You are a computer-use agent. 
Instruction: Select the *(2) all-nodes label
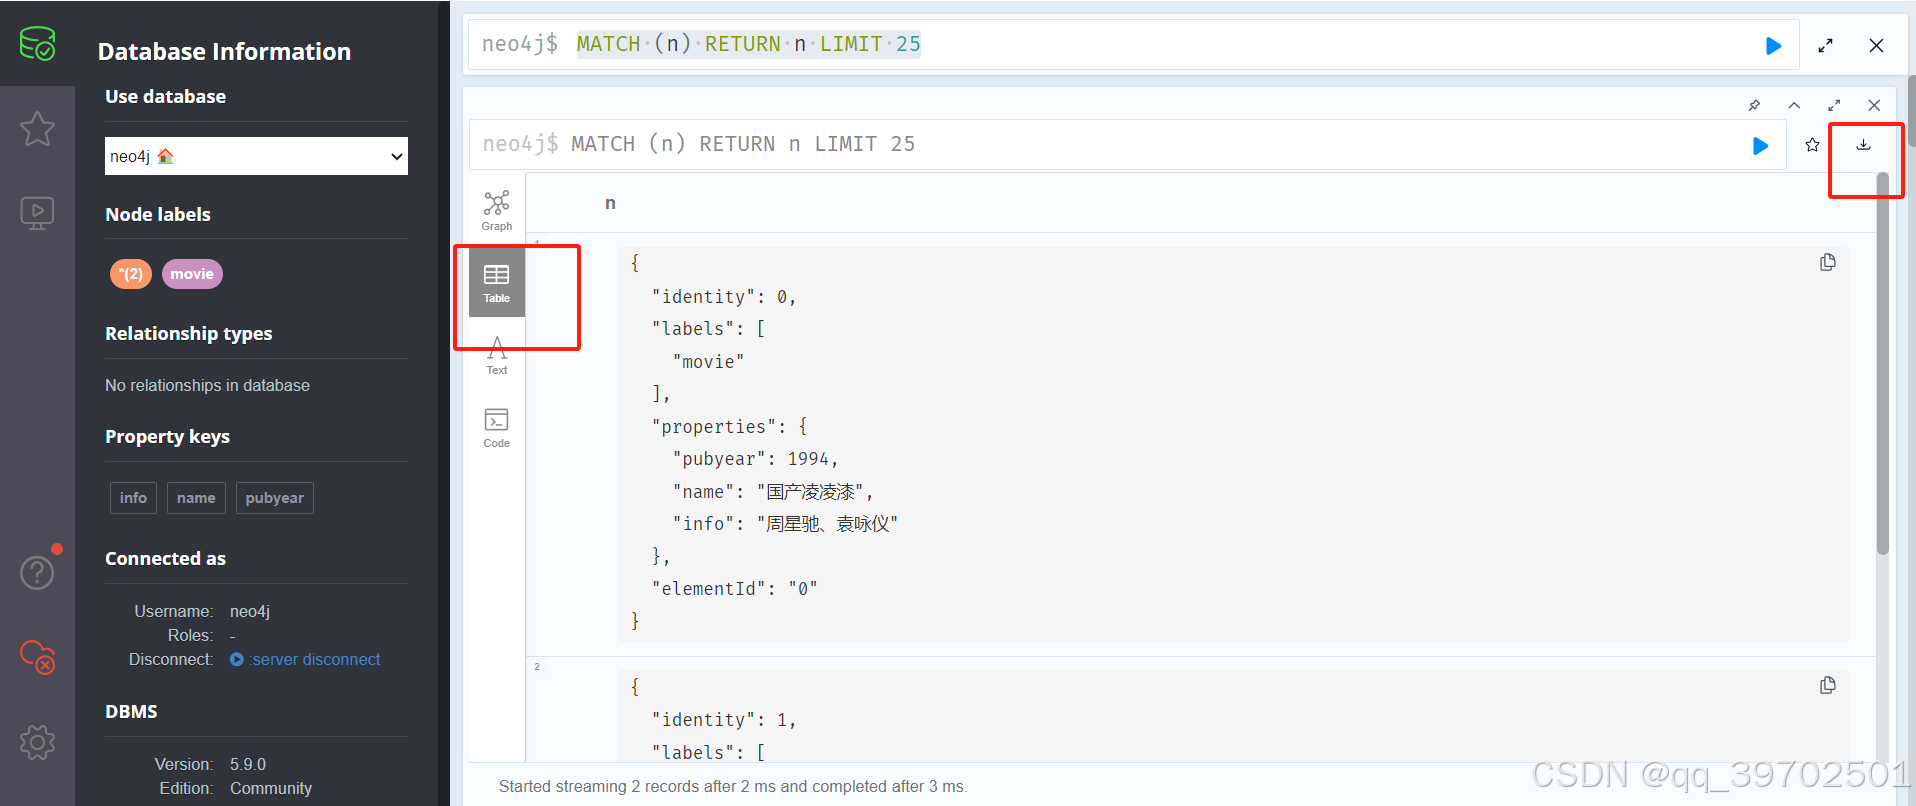point(131,274)
